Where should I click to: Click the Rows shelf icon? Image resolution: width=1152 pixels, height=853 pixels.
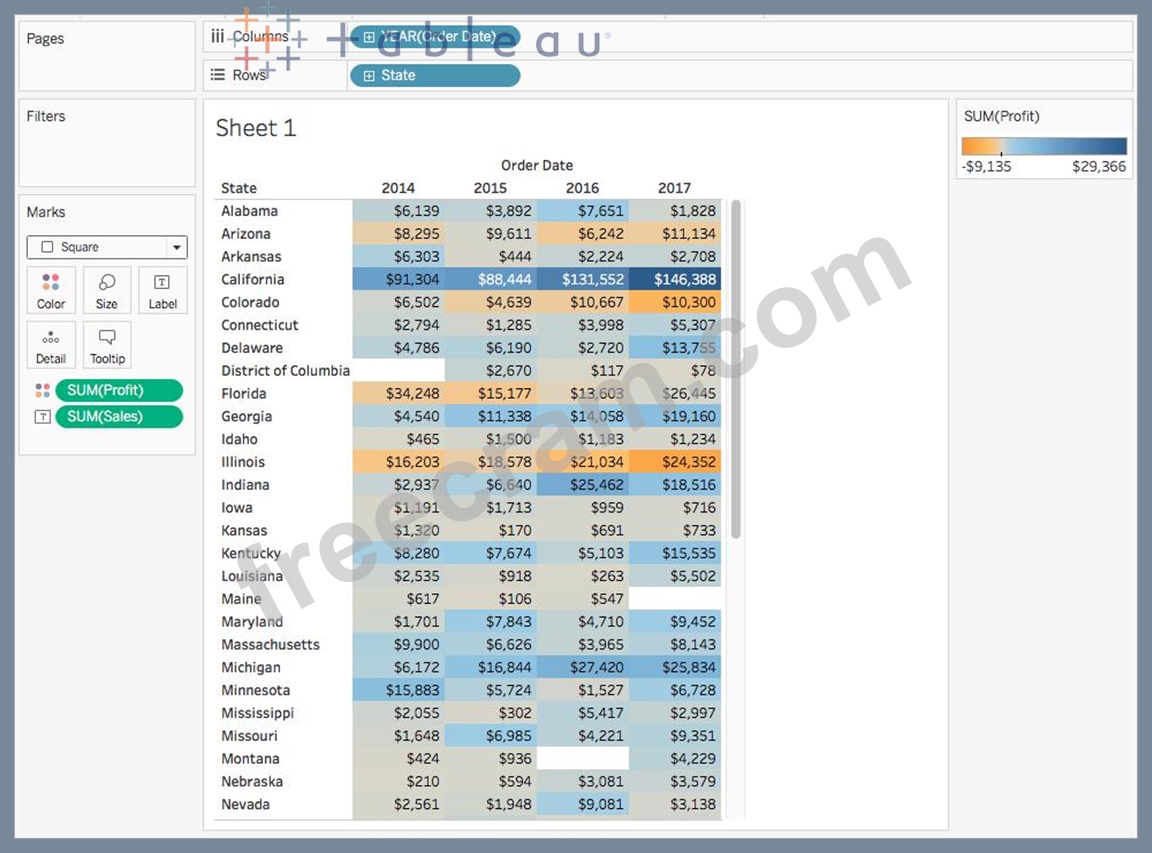(217, 74)
